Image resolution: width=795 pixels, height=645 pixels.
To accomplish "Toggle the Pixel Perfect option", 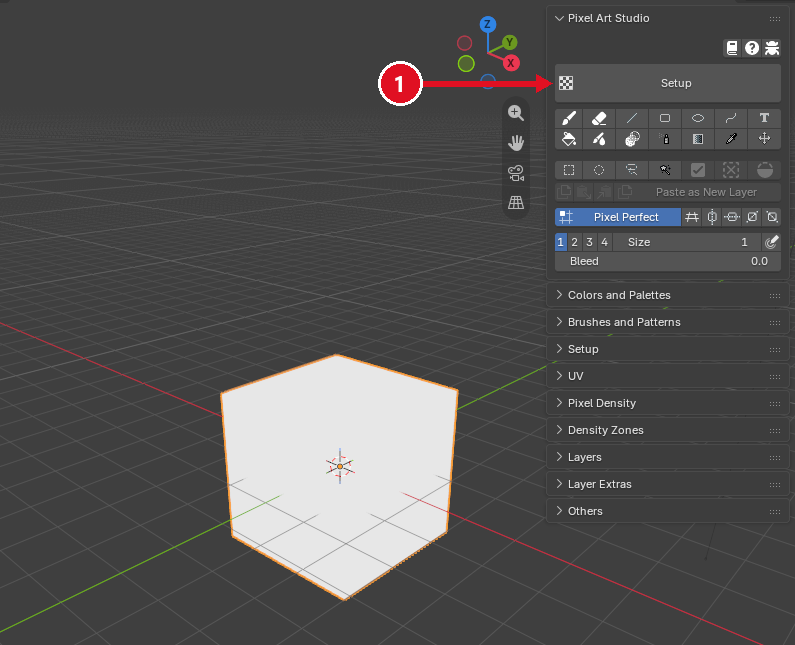I will click(618, 217).
